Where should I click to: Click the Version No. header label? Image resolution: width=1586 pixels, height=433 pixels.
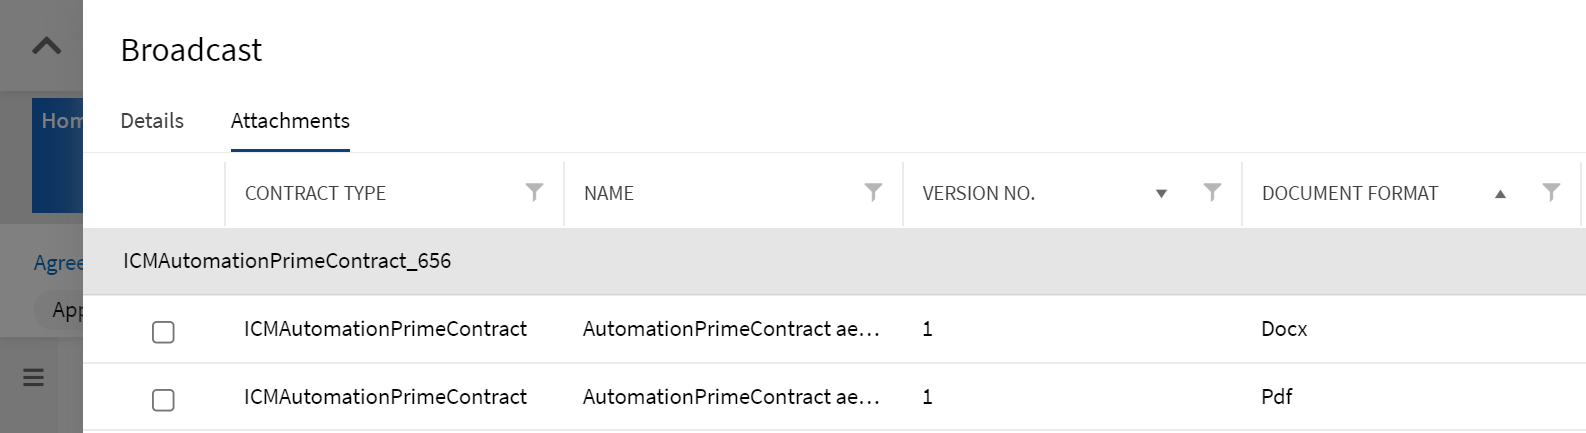pos(978,193)
